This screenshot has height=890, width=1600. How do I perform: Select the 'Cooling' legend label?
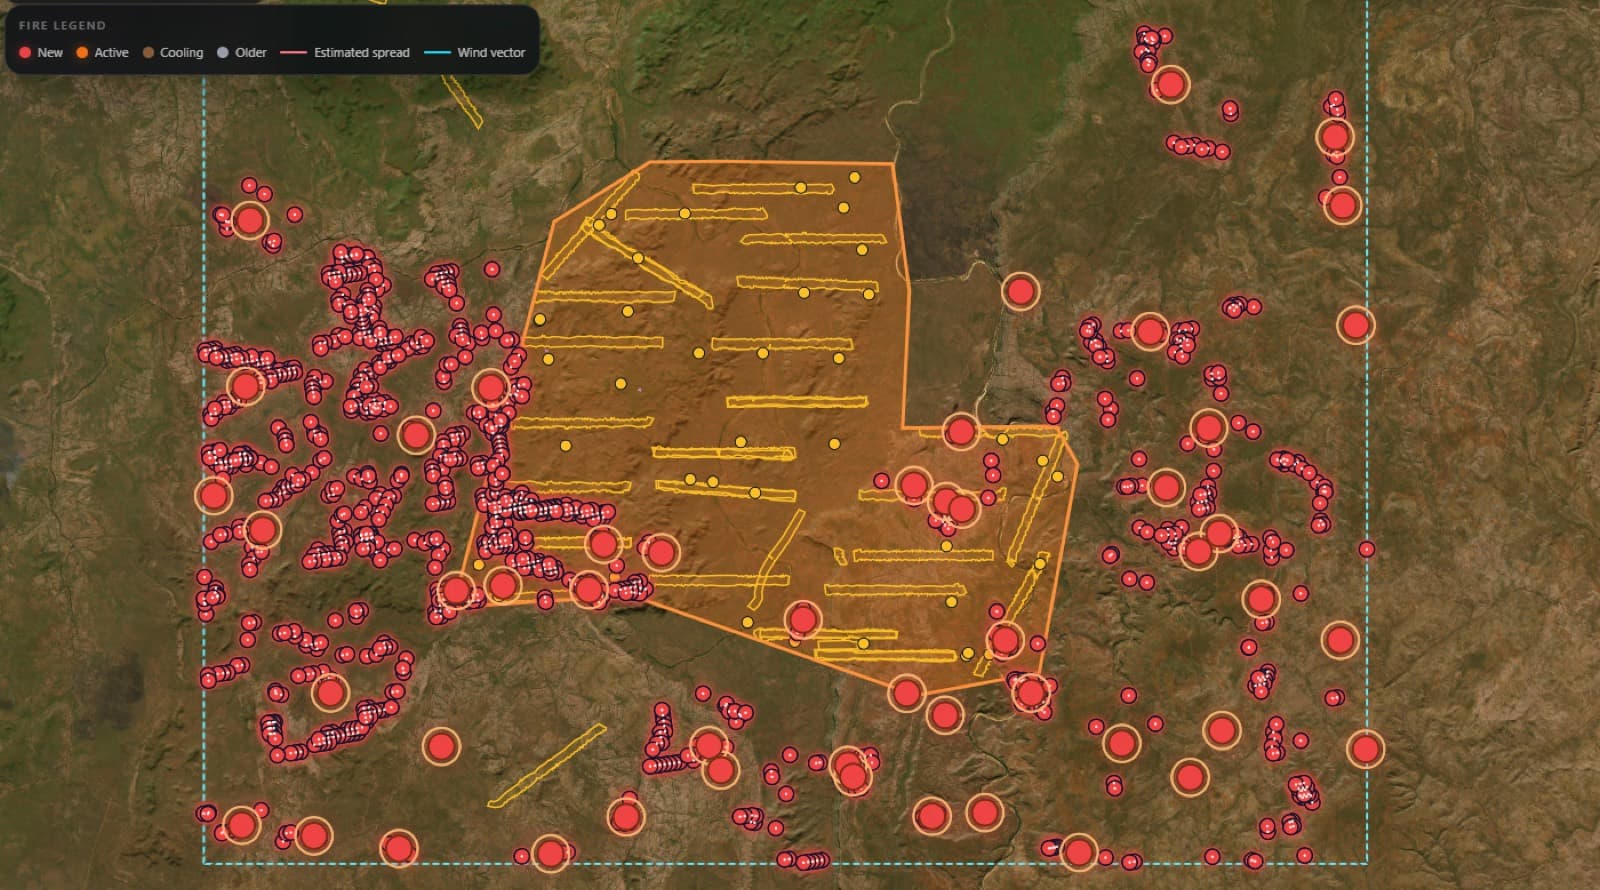pos(181,52)
